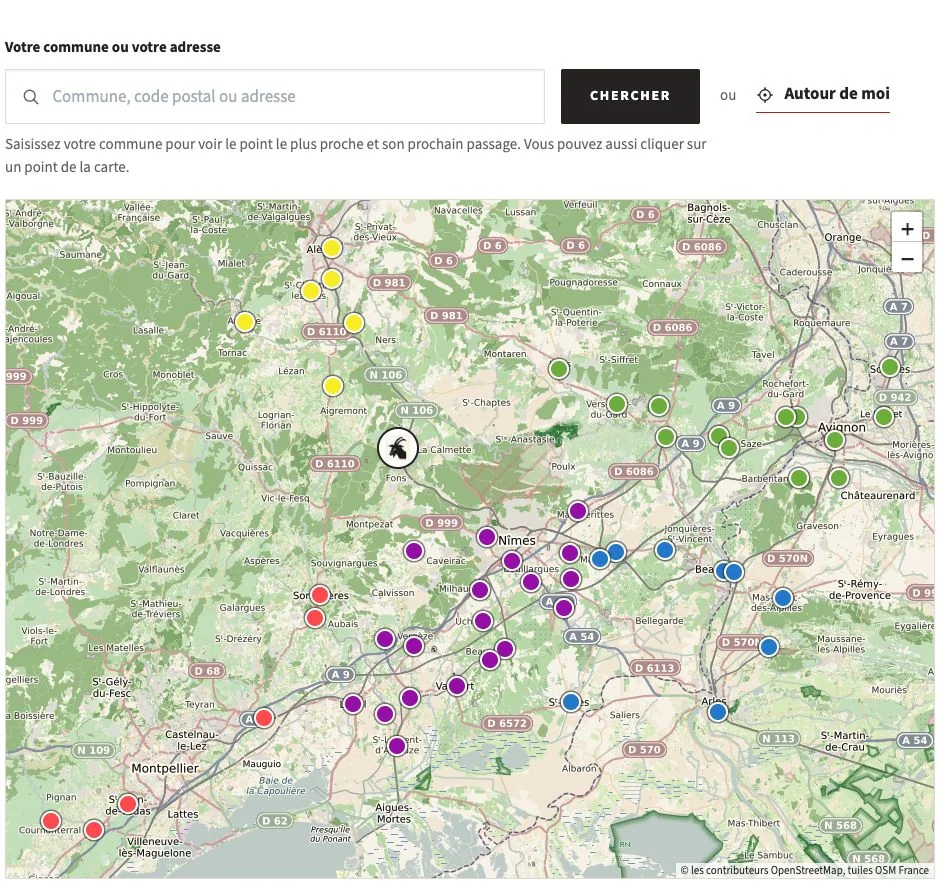The width and height of the screenshot is (944, 886).
Task: Click the Votre commune ou votre adresse label
Action: (113, 47)
